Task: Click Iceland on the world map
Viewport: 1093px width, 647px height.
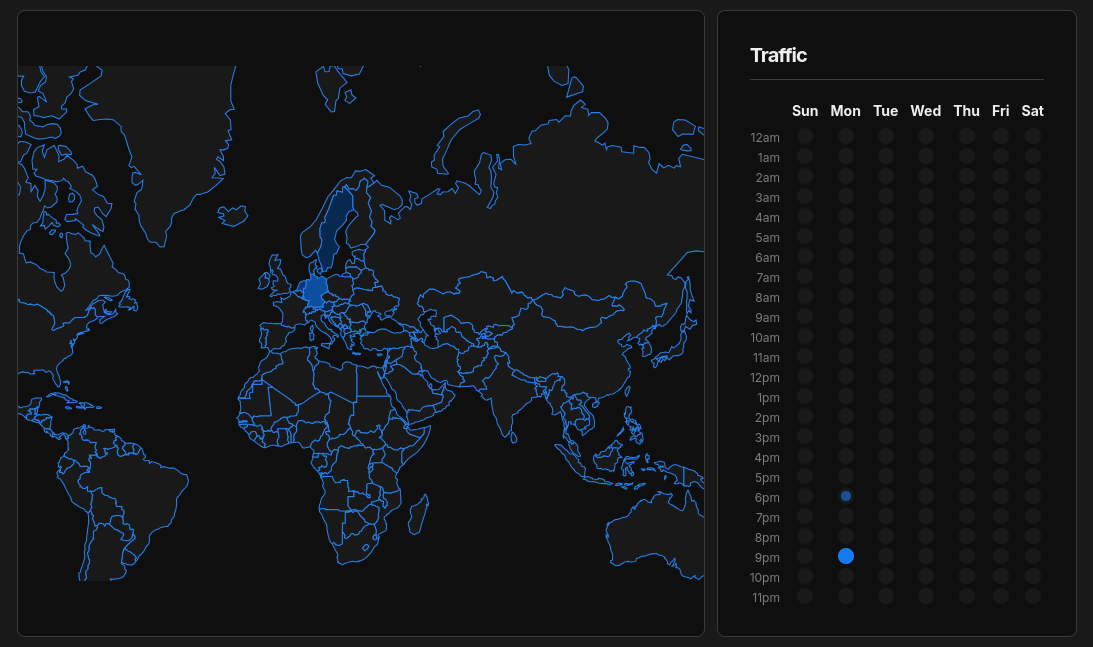Action: 233,214
